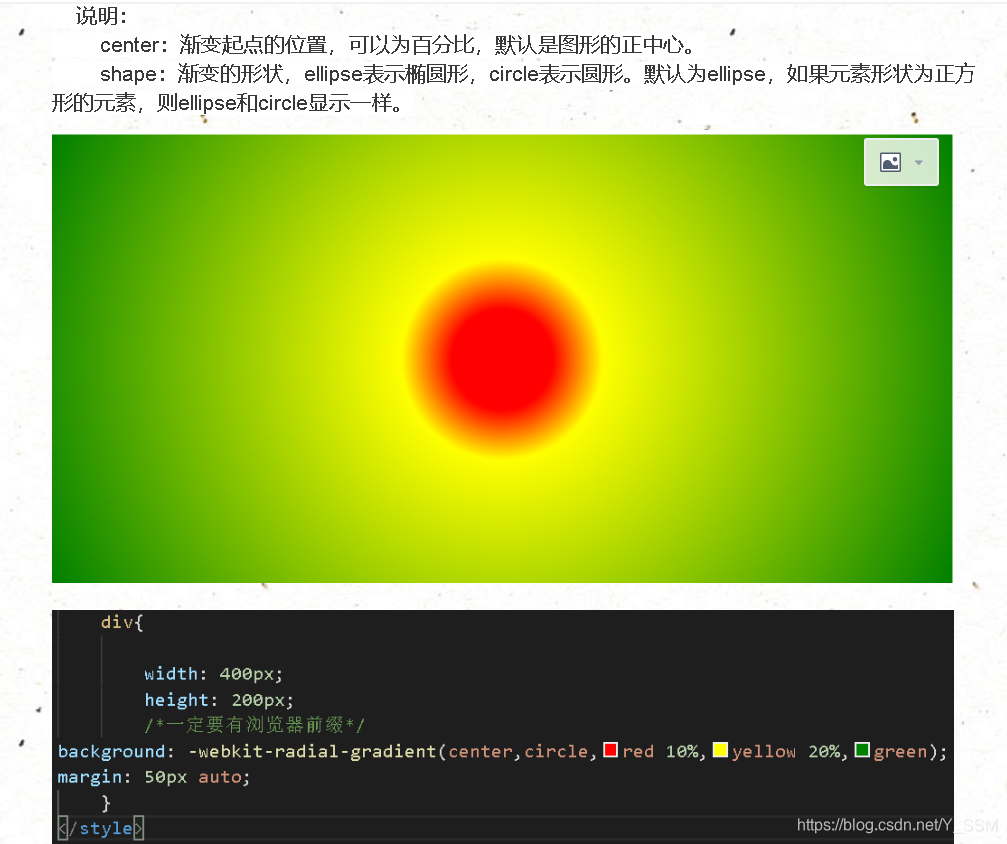Click the red color swatch before 'red 10%'
Image resolution: width=1007 pixels, height=844 pixels.
(x=611, y=751)
